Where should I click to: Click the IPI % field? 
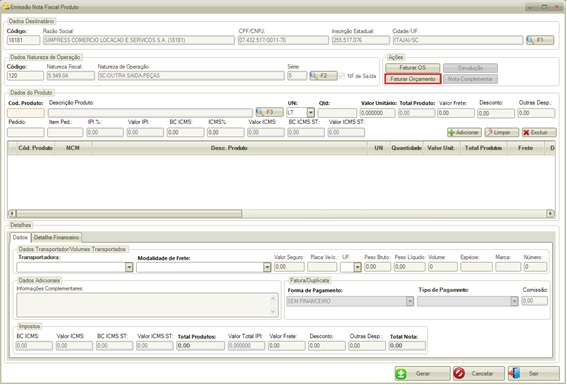pos(105,132)
